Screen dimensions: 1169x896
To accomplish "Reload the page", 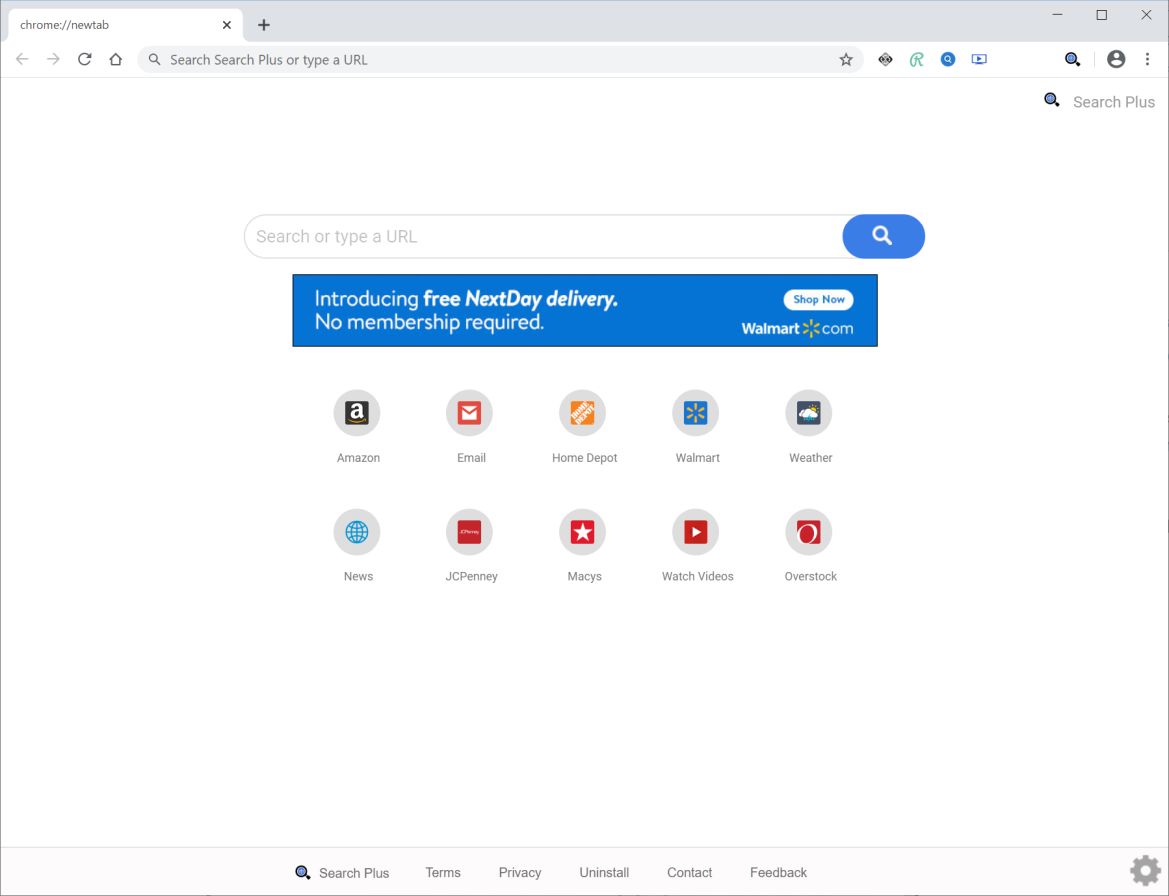I will [x=84, y=60].
